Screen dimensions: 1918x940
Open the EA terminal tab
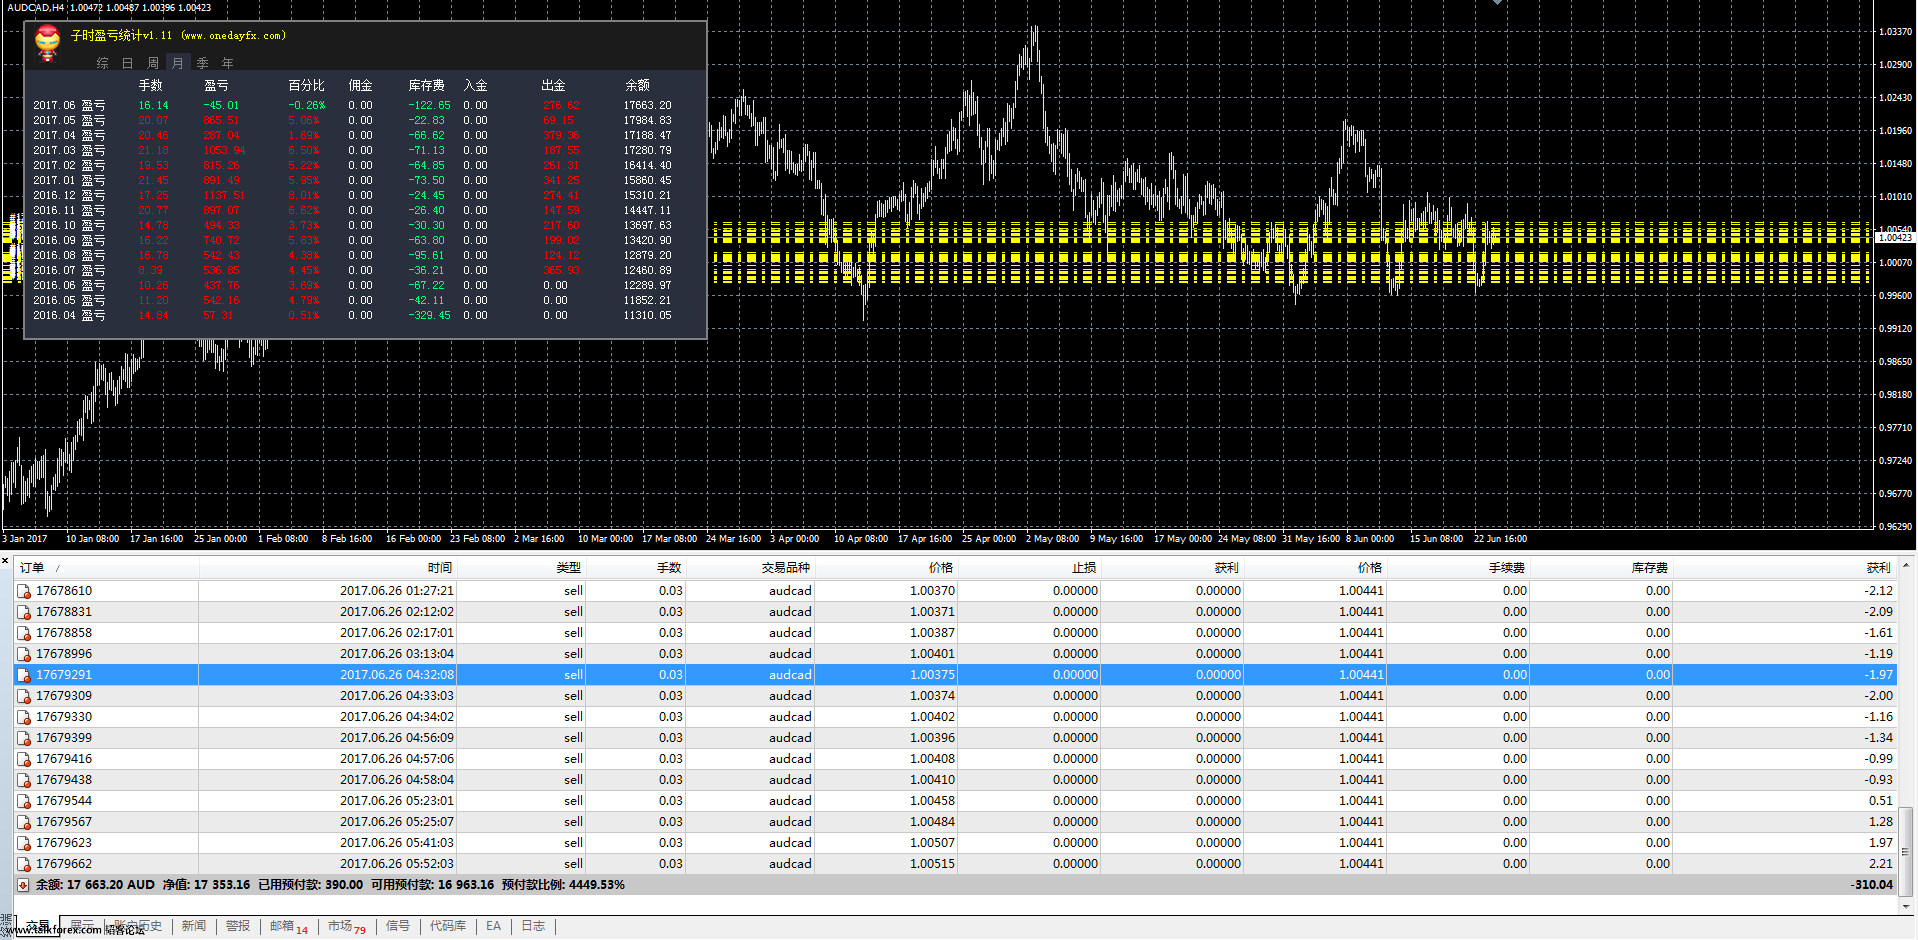coord(494,926)
